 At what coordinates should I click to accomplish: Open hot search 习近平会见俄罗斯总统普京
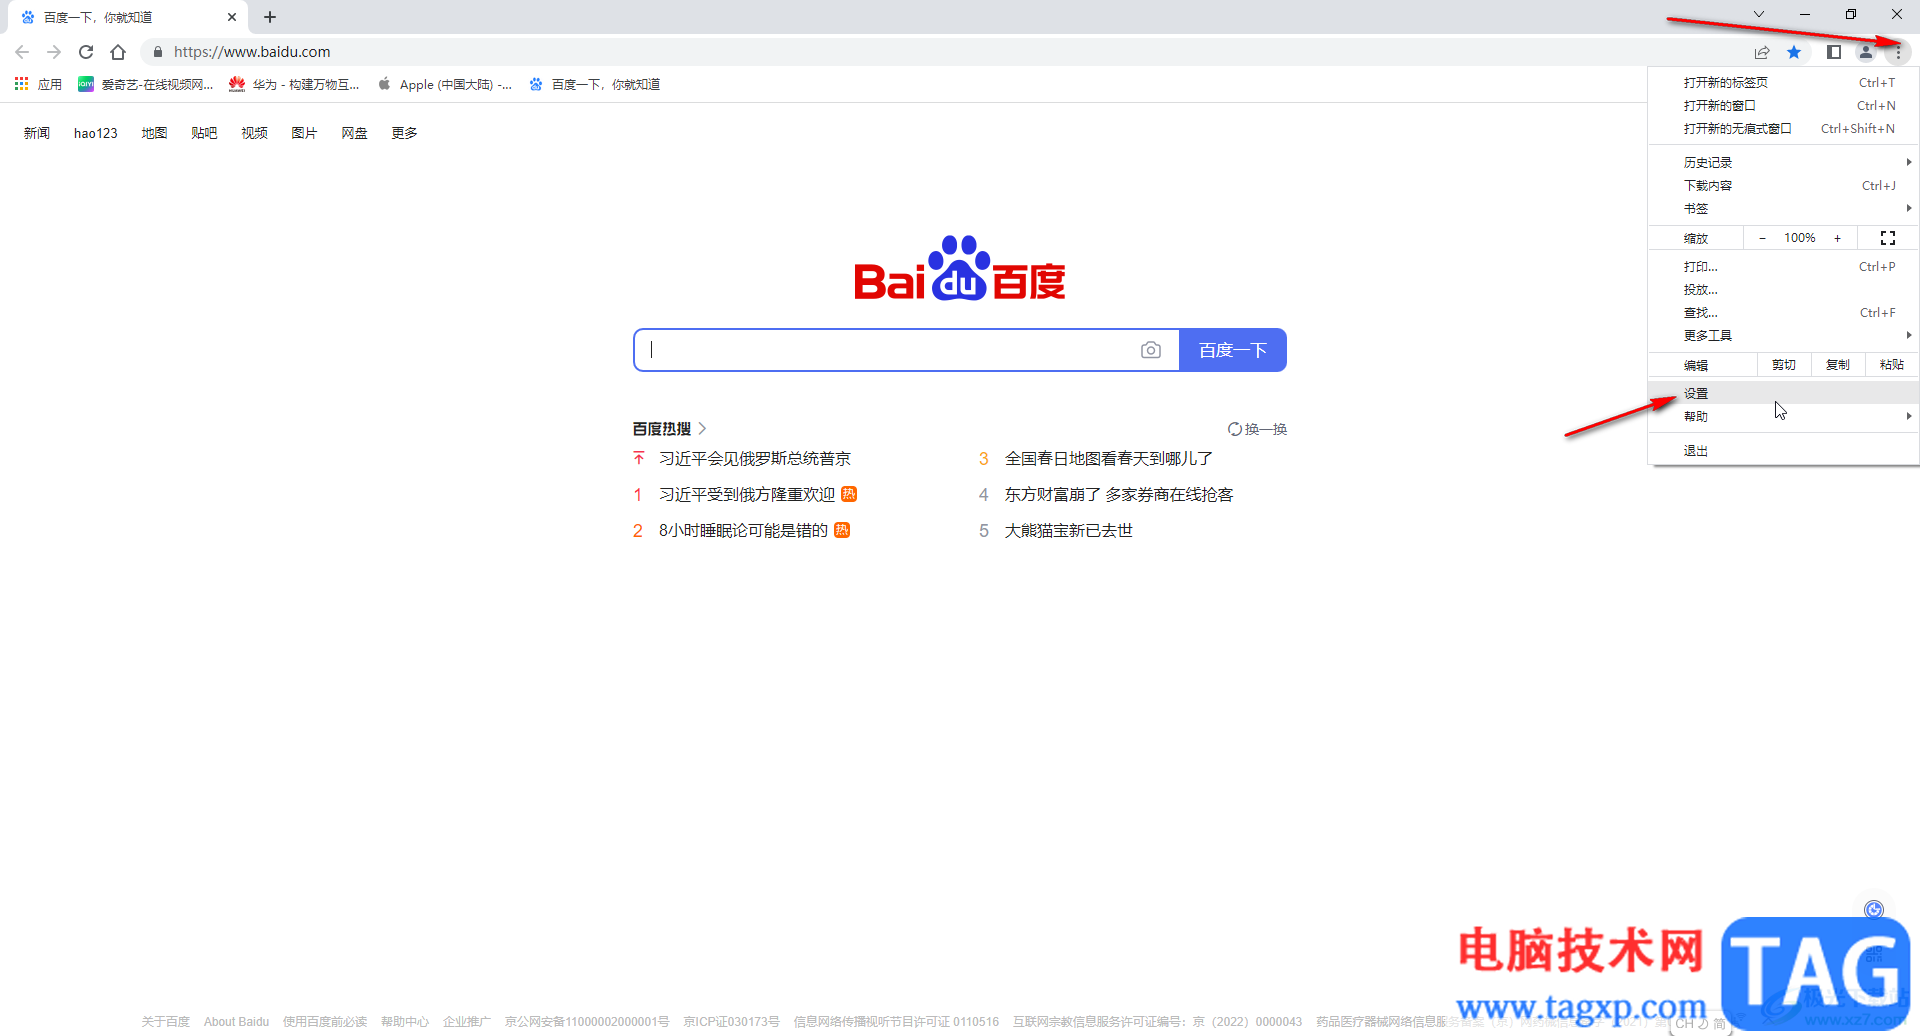tap(755, 458)
